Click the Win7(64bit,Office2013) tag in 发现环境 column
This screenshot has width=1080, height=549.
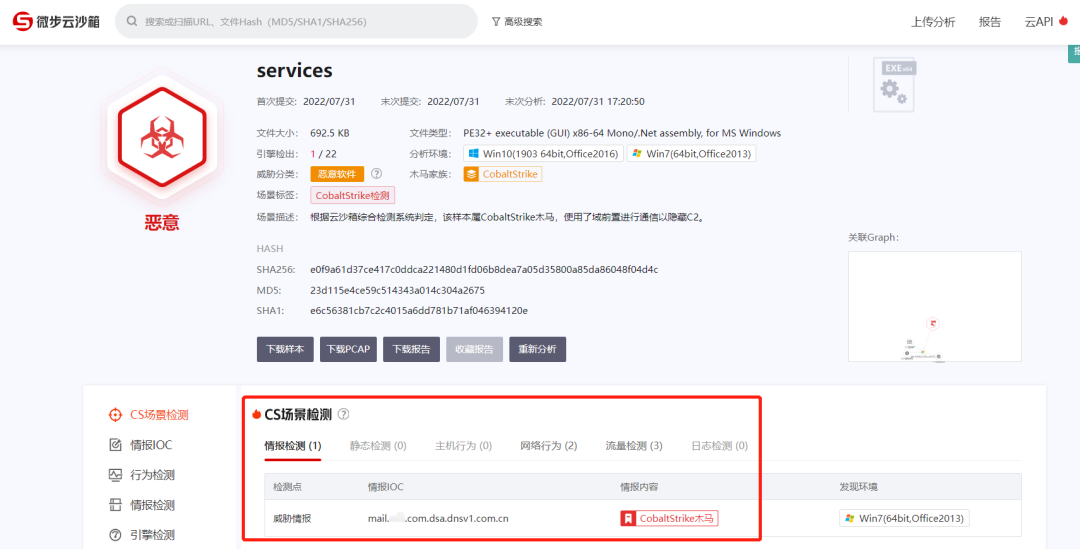click(904, 519)
